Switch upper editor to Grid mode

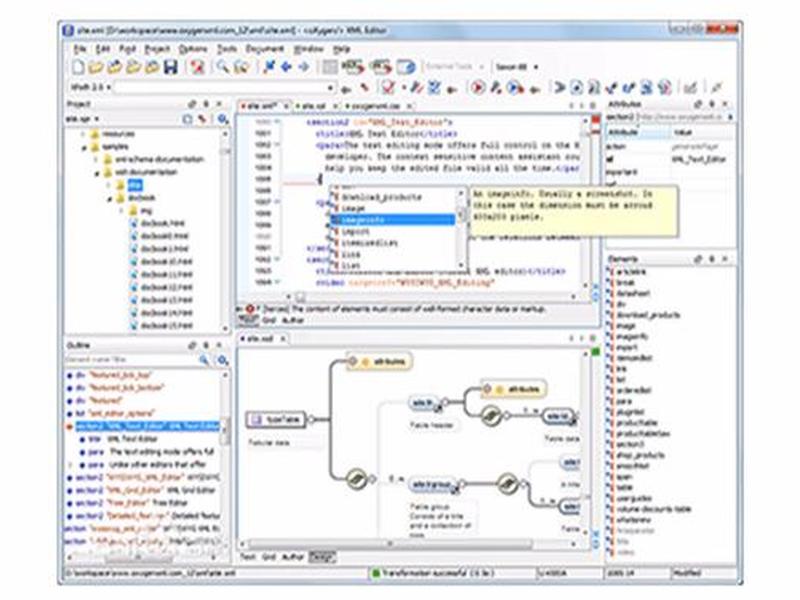(x=269, y=320)
